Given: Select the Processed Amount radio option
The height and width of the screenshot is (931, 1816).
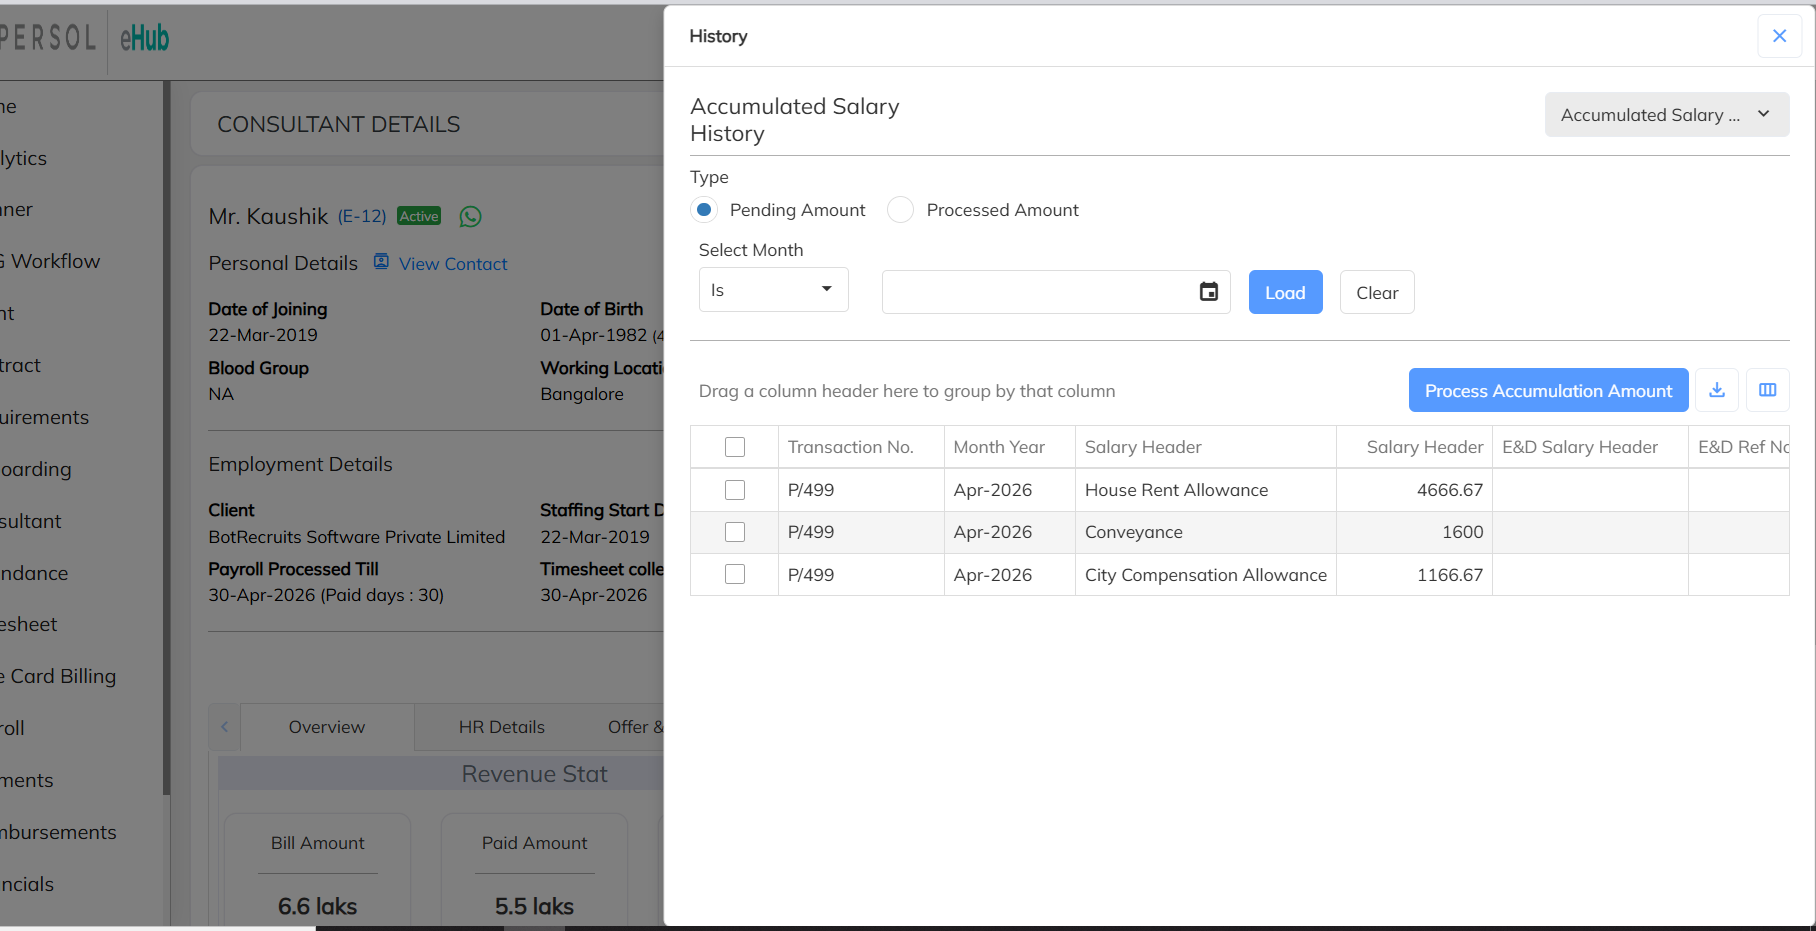Looking at the screenshot, I should 900,210.
